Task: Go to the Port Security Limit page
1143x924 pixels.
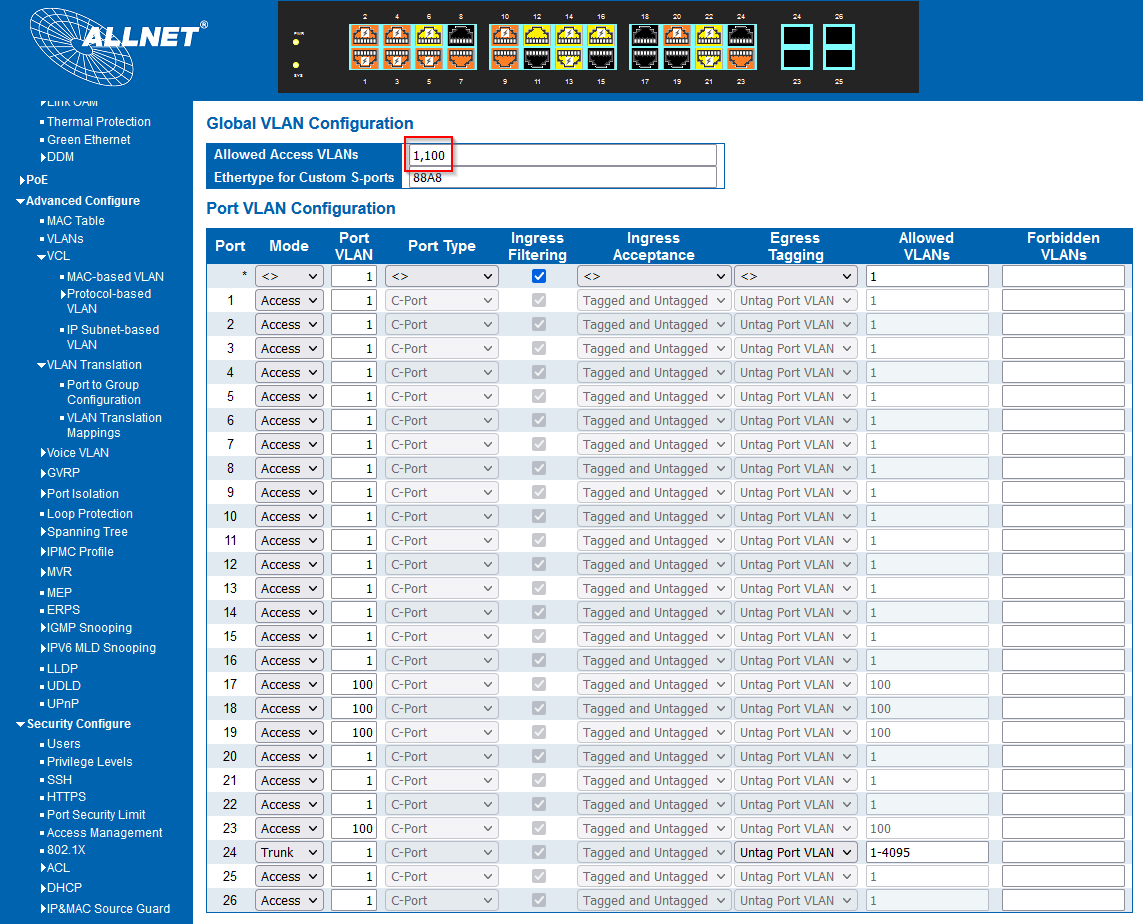Action: pyautogui.click(x=96, y=815)
